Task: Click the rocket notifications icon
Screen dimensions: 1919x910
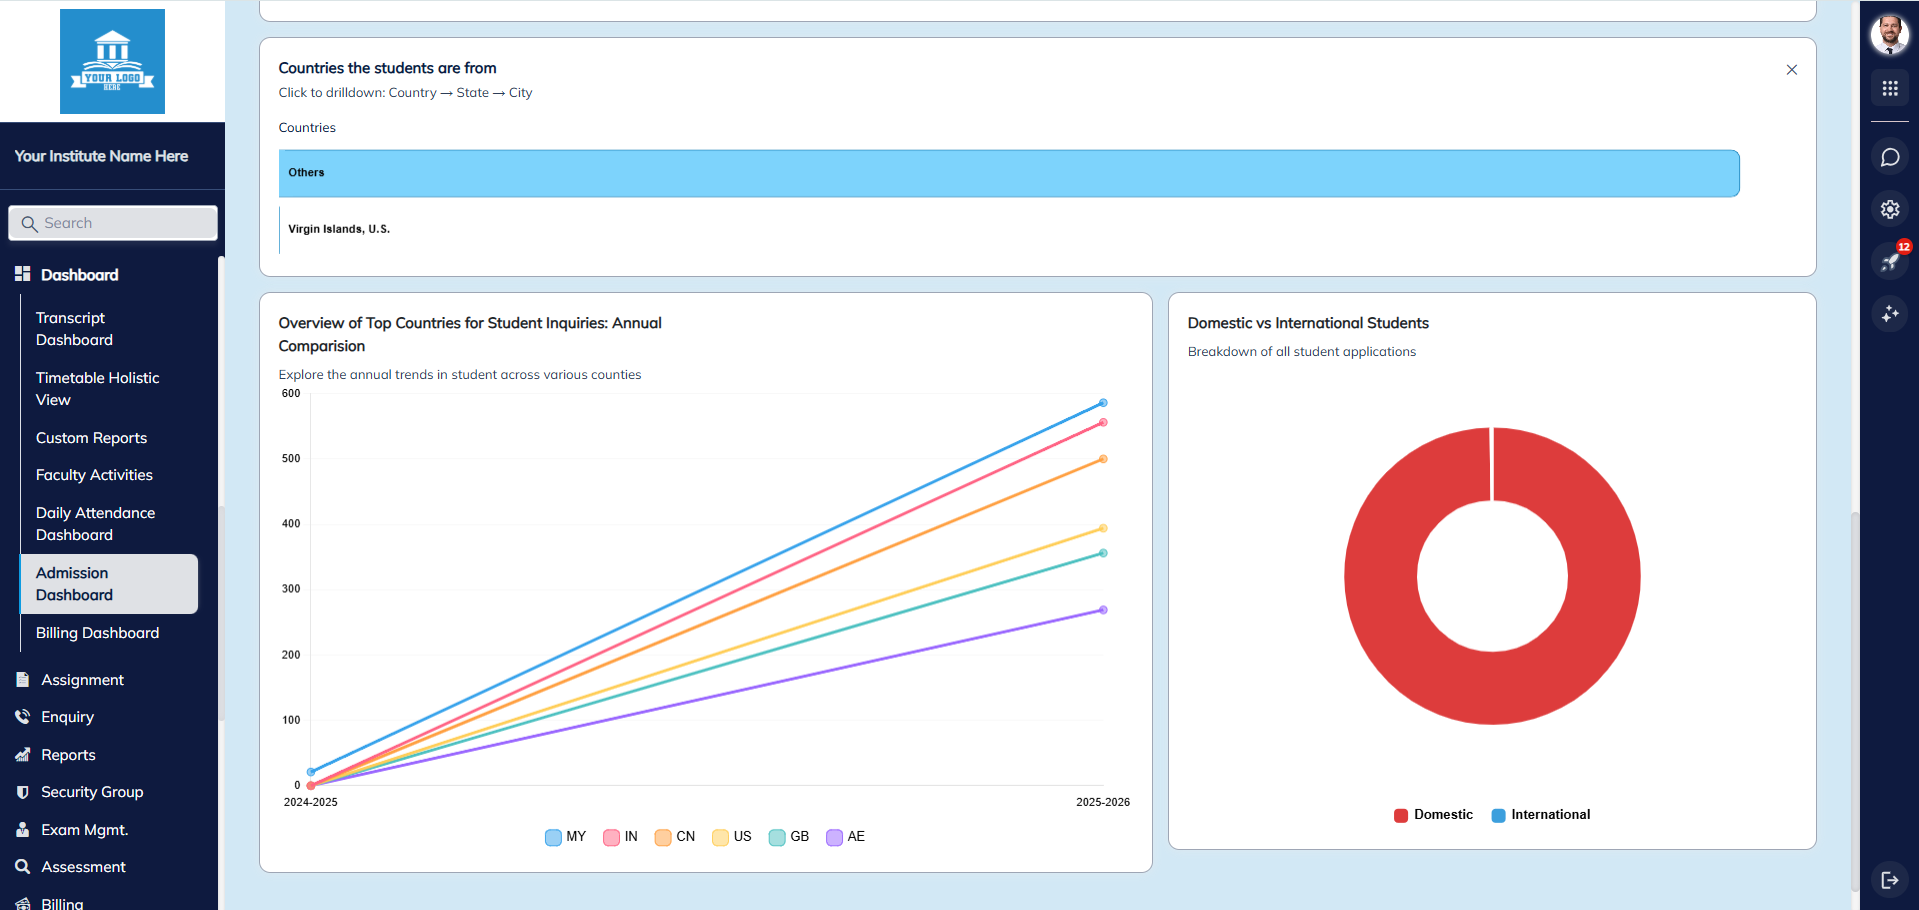Action: [x=1889, y=262]
